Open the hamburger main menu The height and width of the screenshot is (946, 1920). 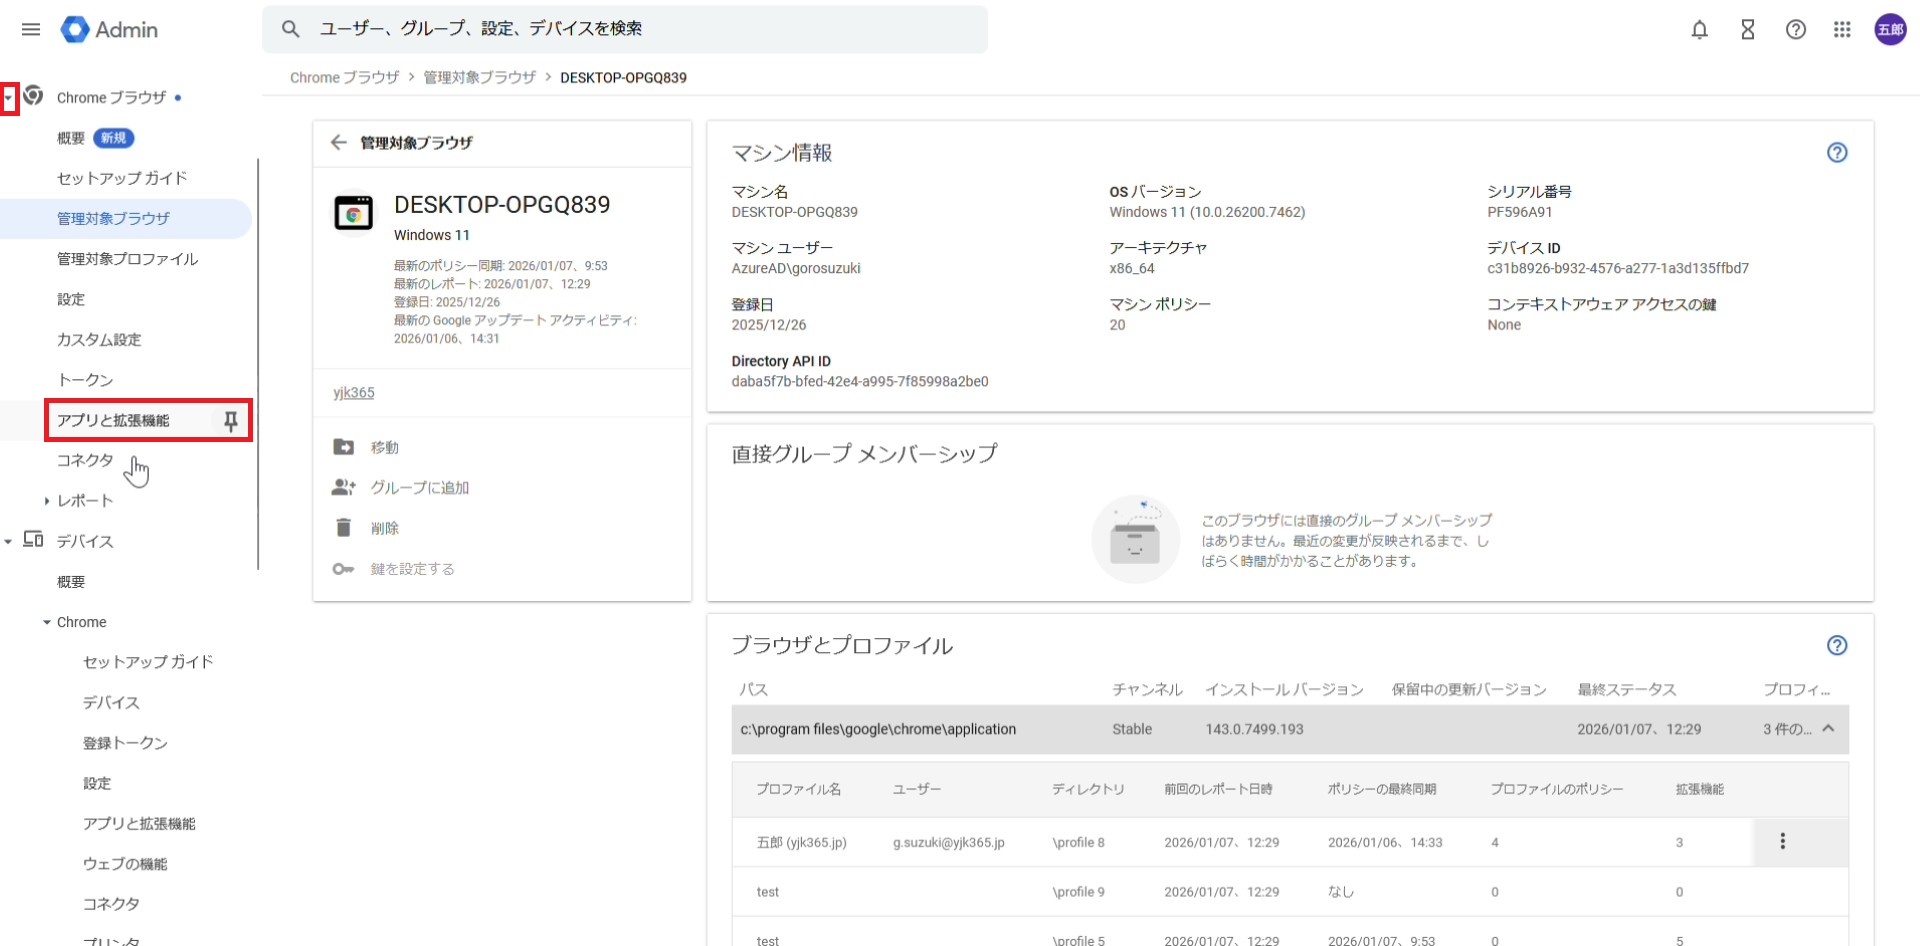tap(31, 29)
